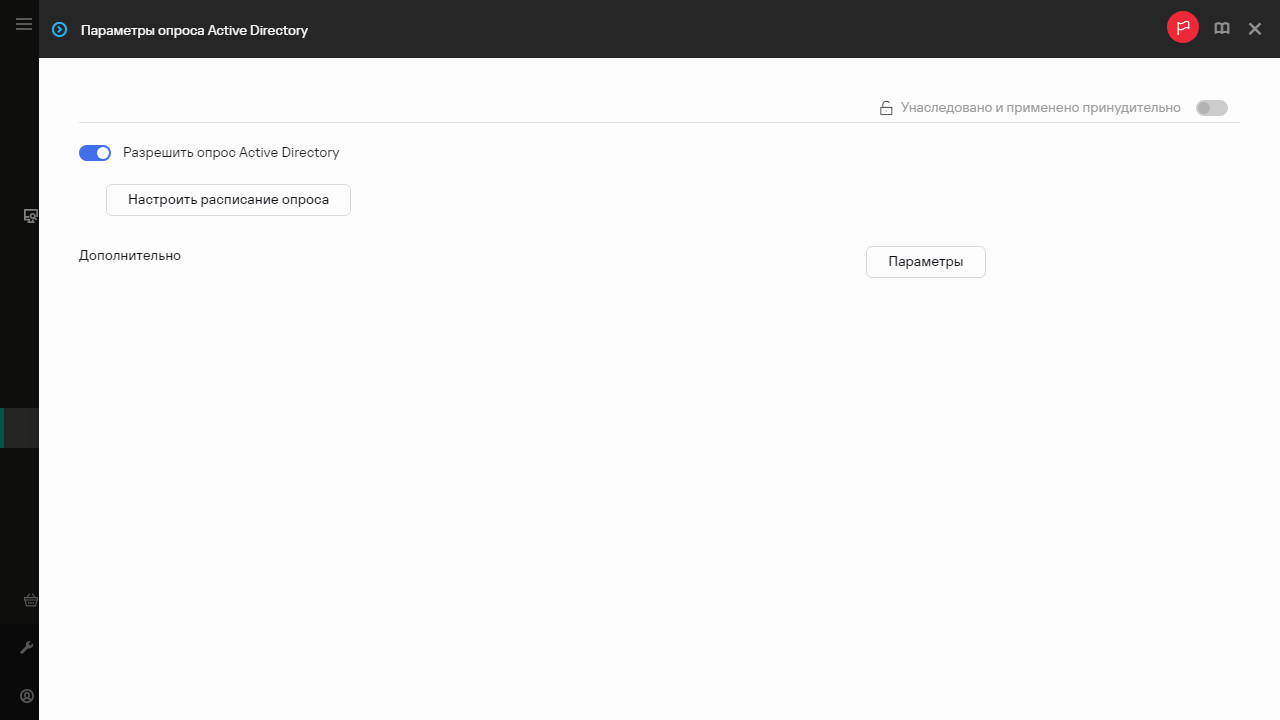This screenshot has width=1280, height=720.
Task: Click the "Дополнительно" label
Action: [x=130, y=256]
